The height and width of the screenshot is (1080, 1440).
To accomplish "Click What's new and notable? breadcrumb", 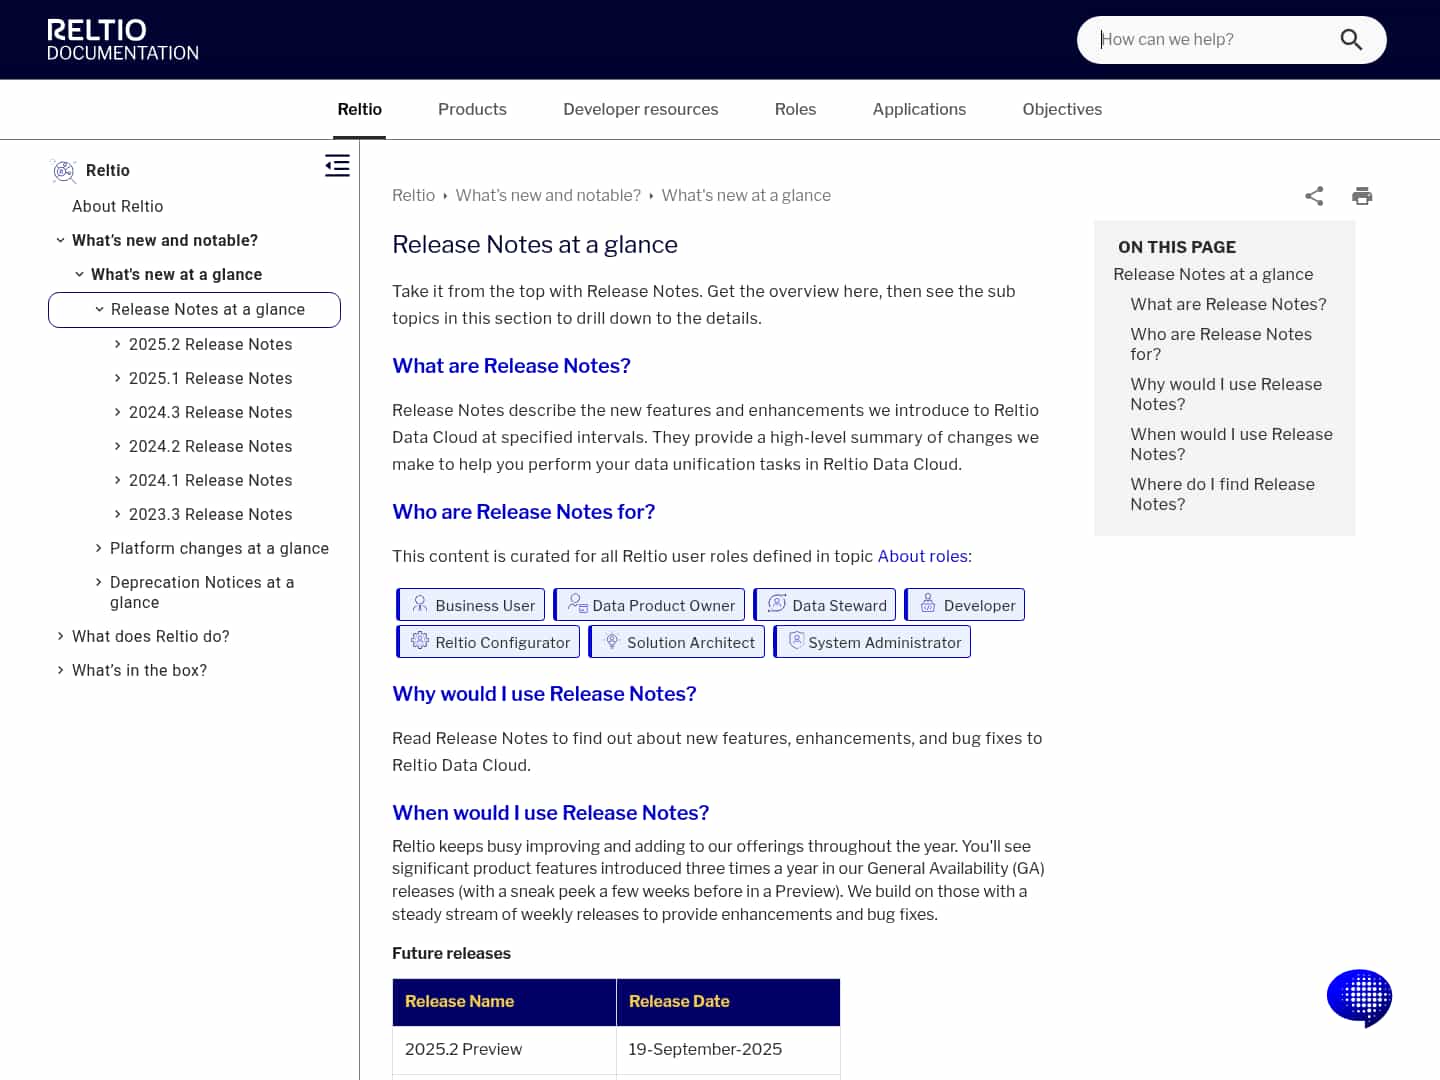I will [548, 196].
